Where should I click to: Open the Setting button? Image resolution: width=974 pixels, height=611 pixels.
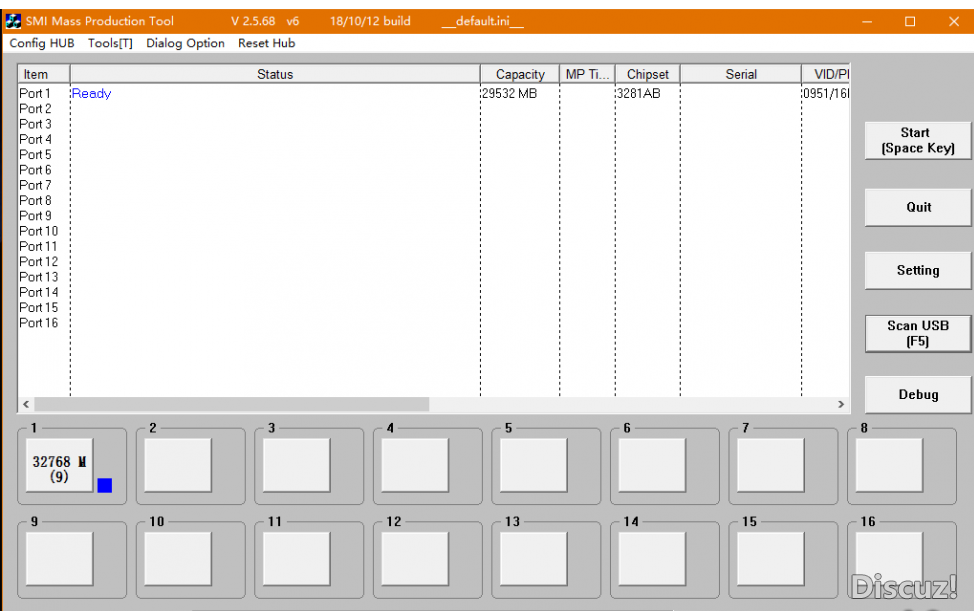pyautogui.click(x=918, y=270)
